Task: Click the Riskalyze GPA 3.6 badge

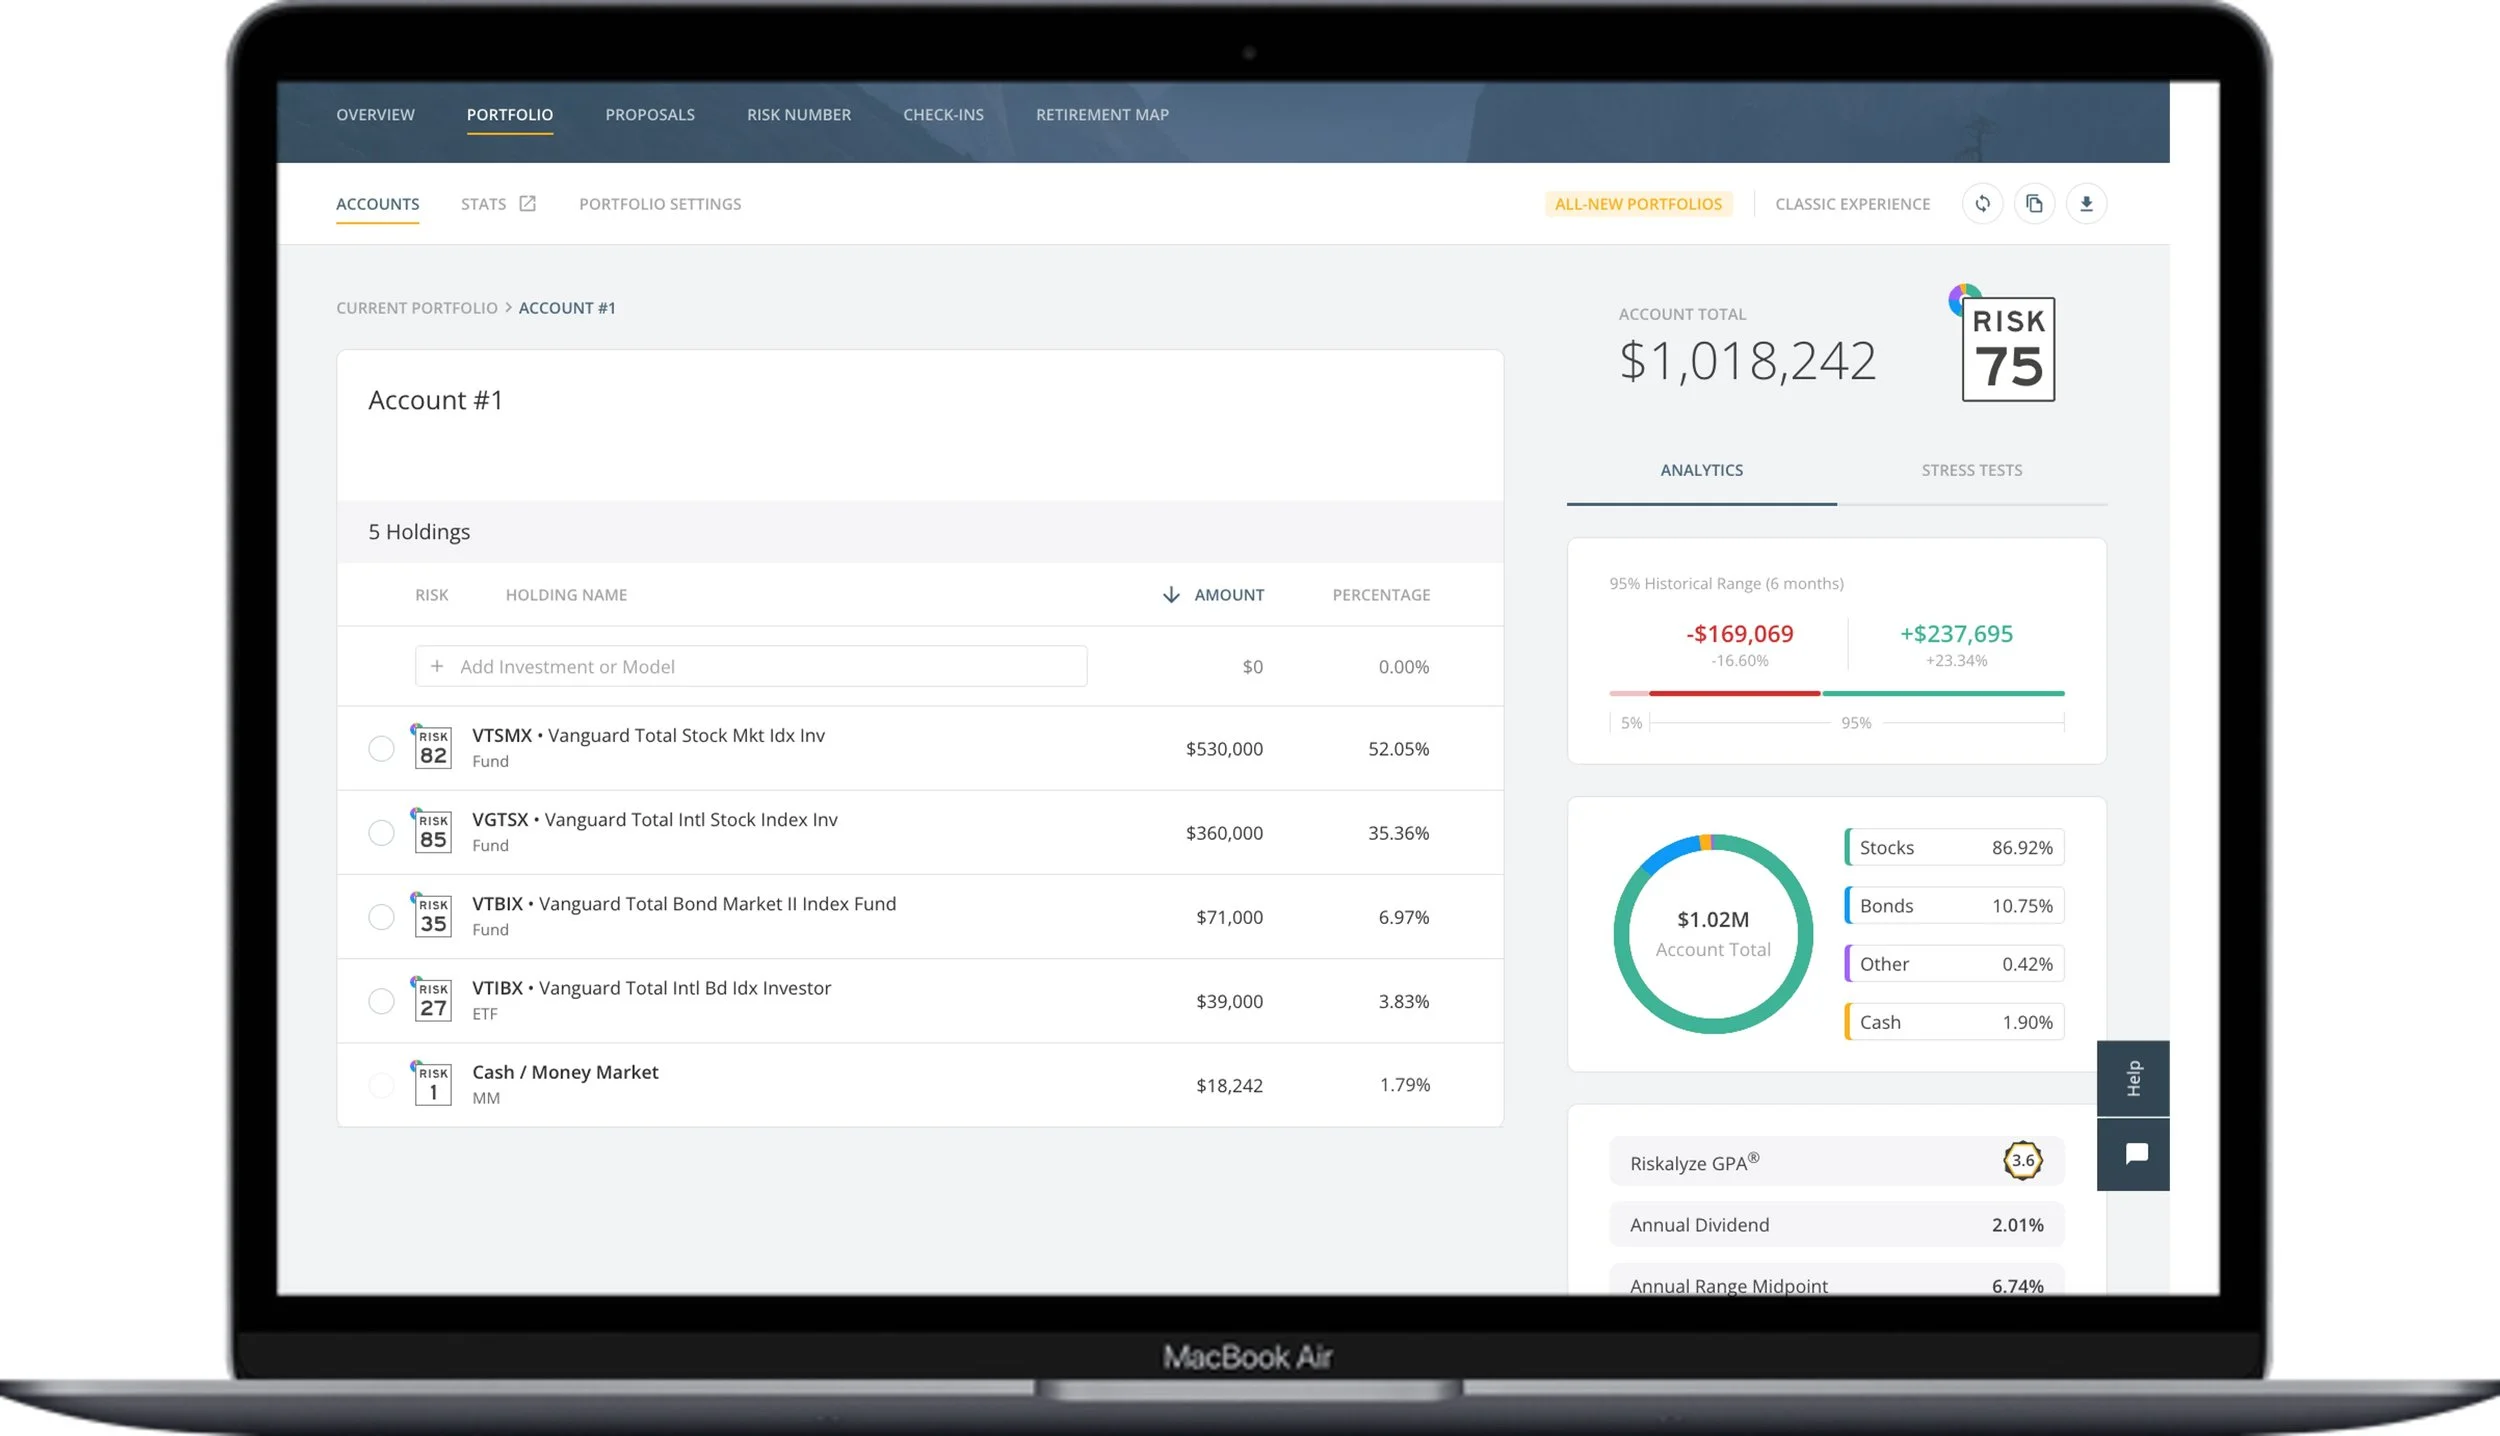Action: click(2022, 1161)
